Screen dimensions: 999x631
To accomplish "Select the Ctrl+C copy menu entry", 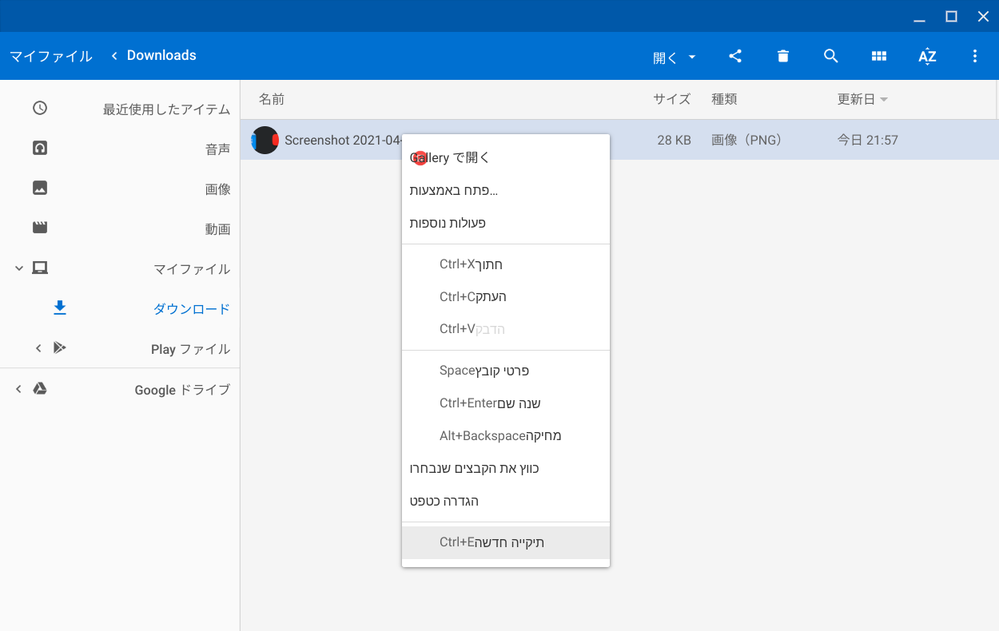I will [x=506, y=296].
